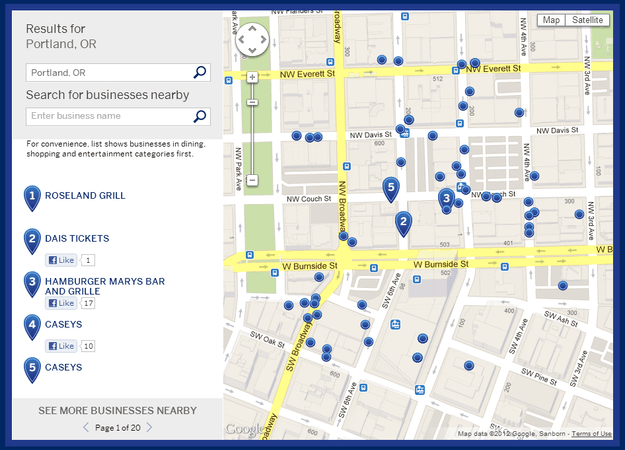
Task: Click sidebar pin number 2 next to Dais Tickets
Action: click(x=32, y=241)
